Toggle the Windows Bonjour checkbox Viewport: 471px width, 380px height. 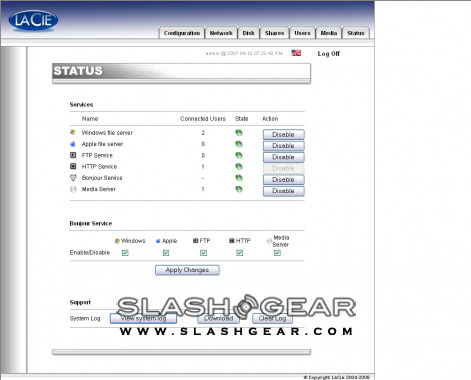tap(125, 253)
